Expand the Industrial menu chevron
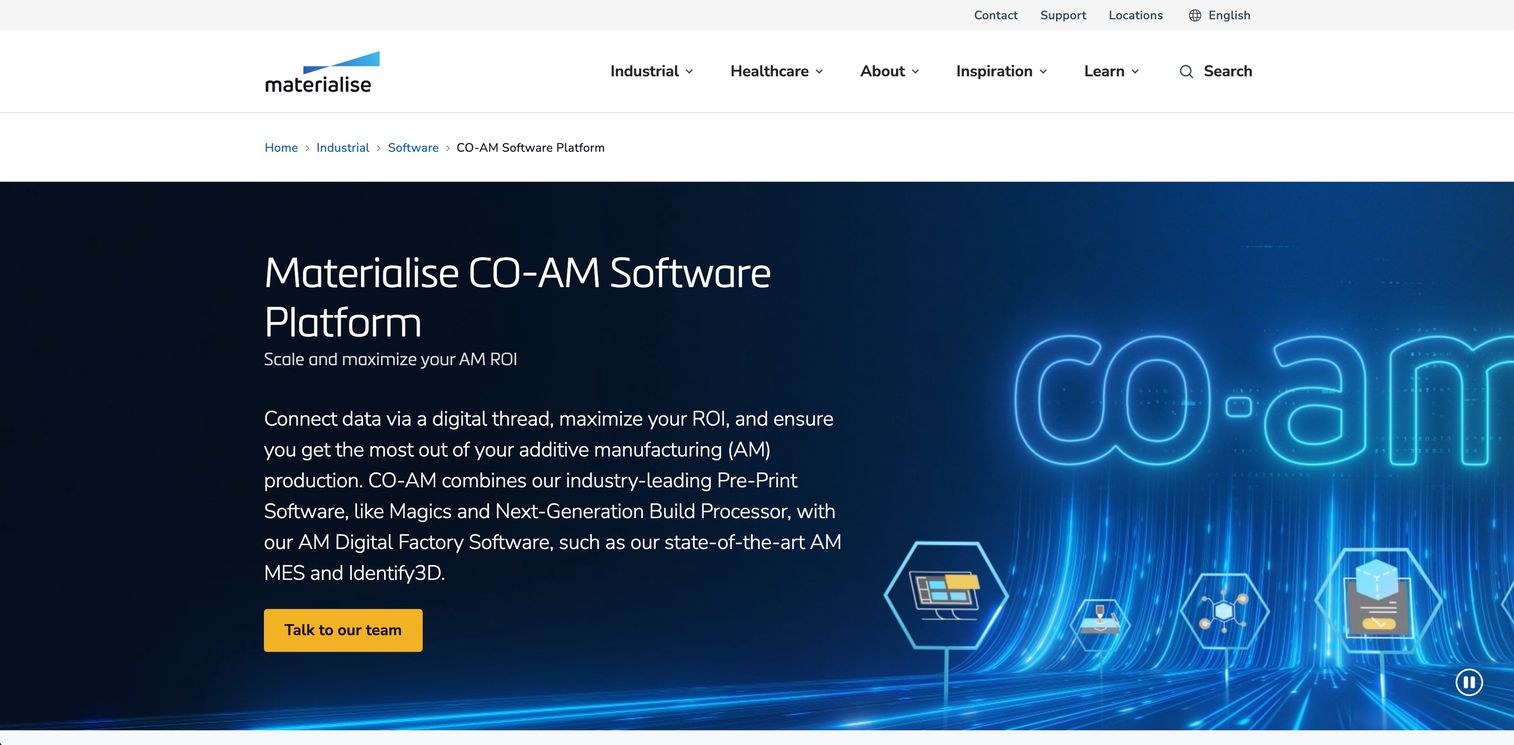 (689, 72)
